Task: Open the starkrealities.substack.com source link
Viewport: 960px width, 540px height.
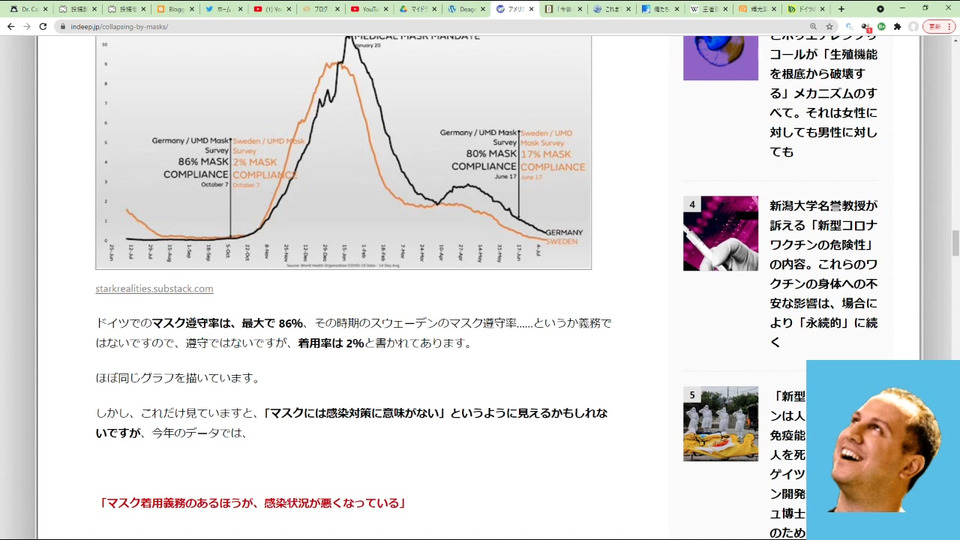Action: pyautogui.click(x=154, y=288)
